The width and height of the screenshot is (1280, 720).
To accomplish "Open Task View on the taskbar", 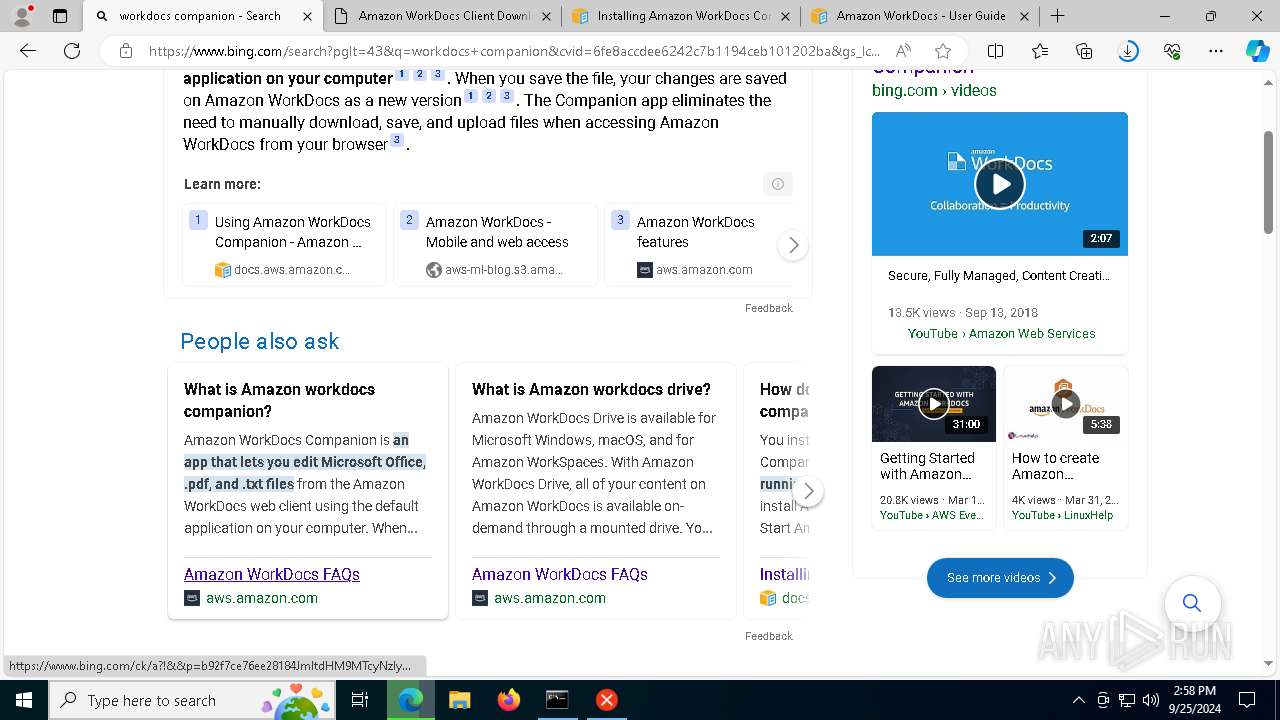I will pos(361,700).
